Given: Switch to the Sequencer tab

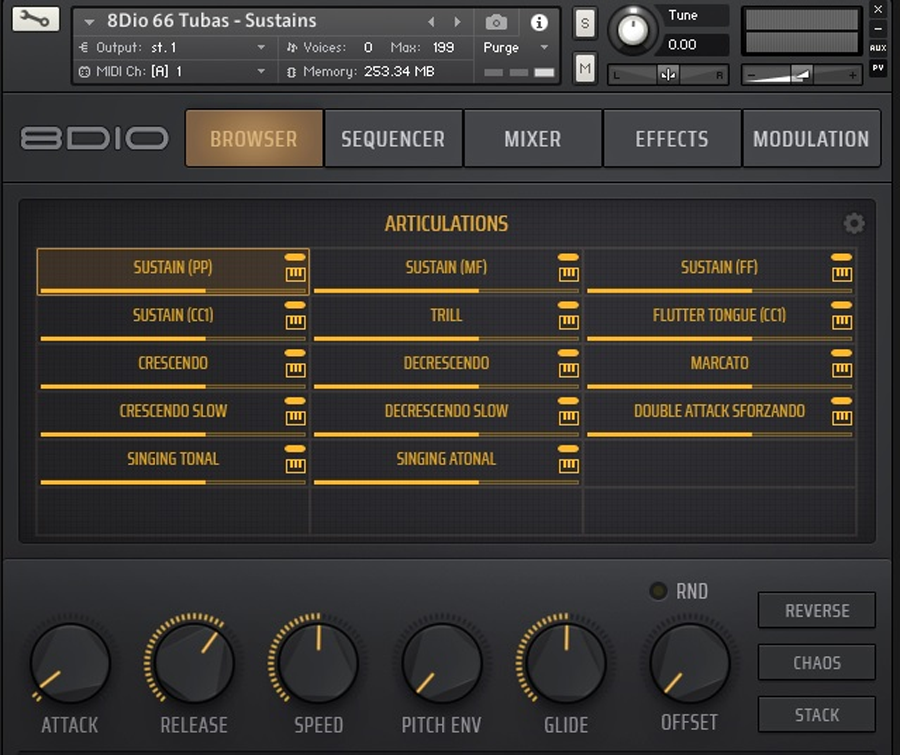Looking at the screenshot, I should tap(393, 138).
